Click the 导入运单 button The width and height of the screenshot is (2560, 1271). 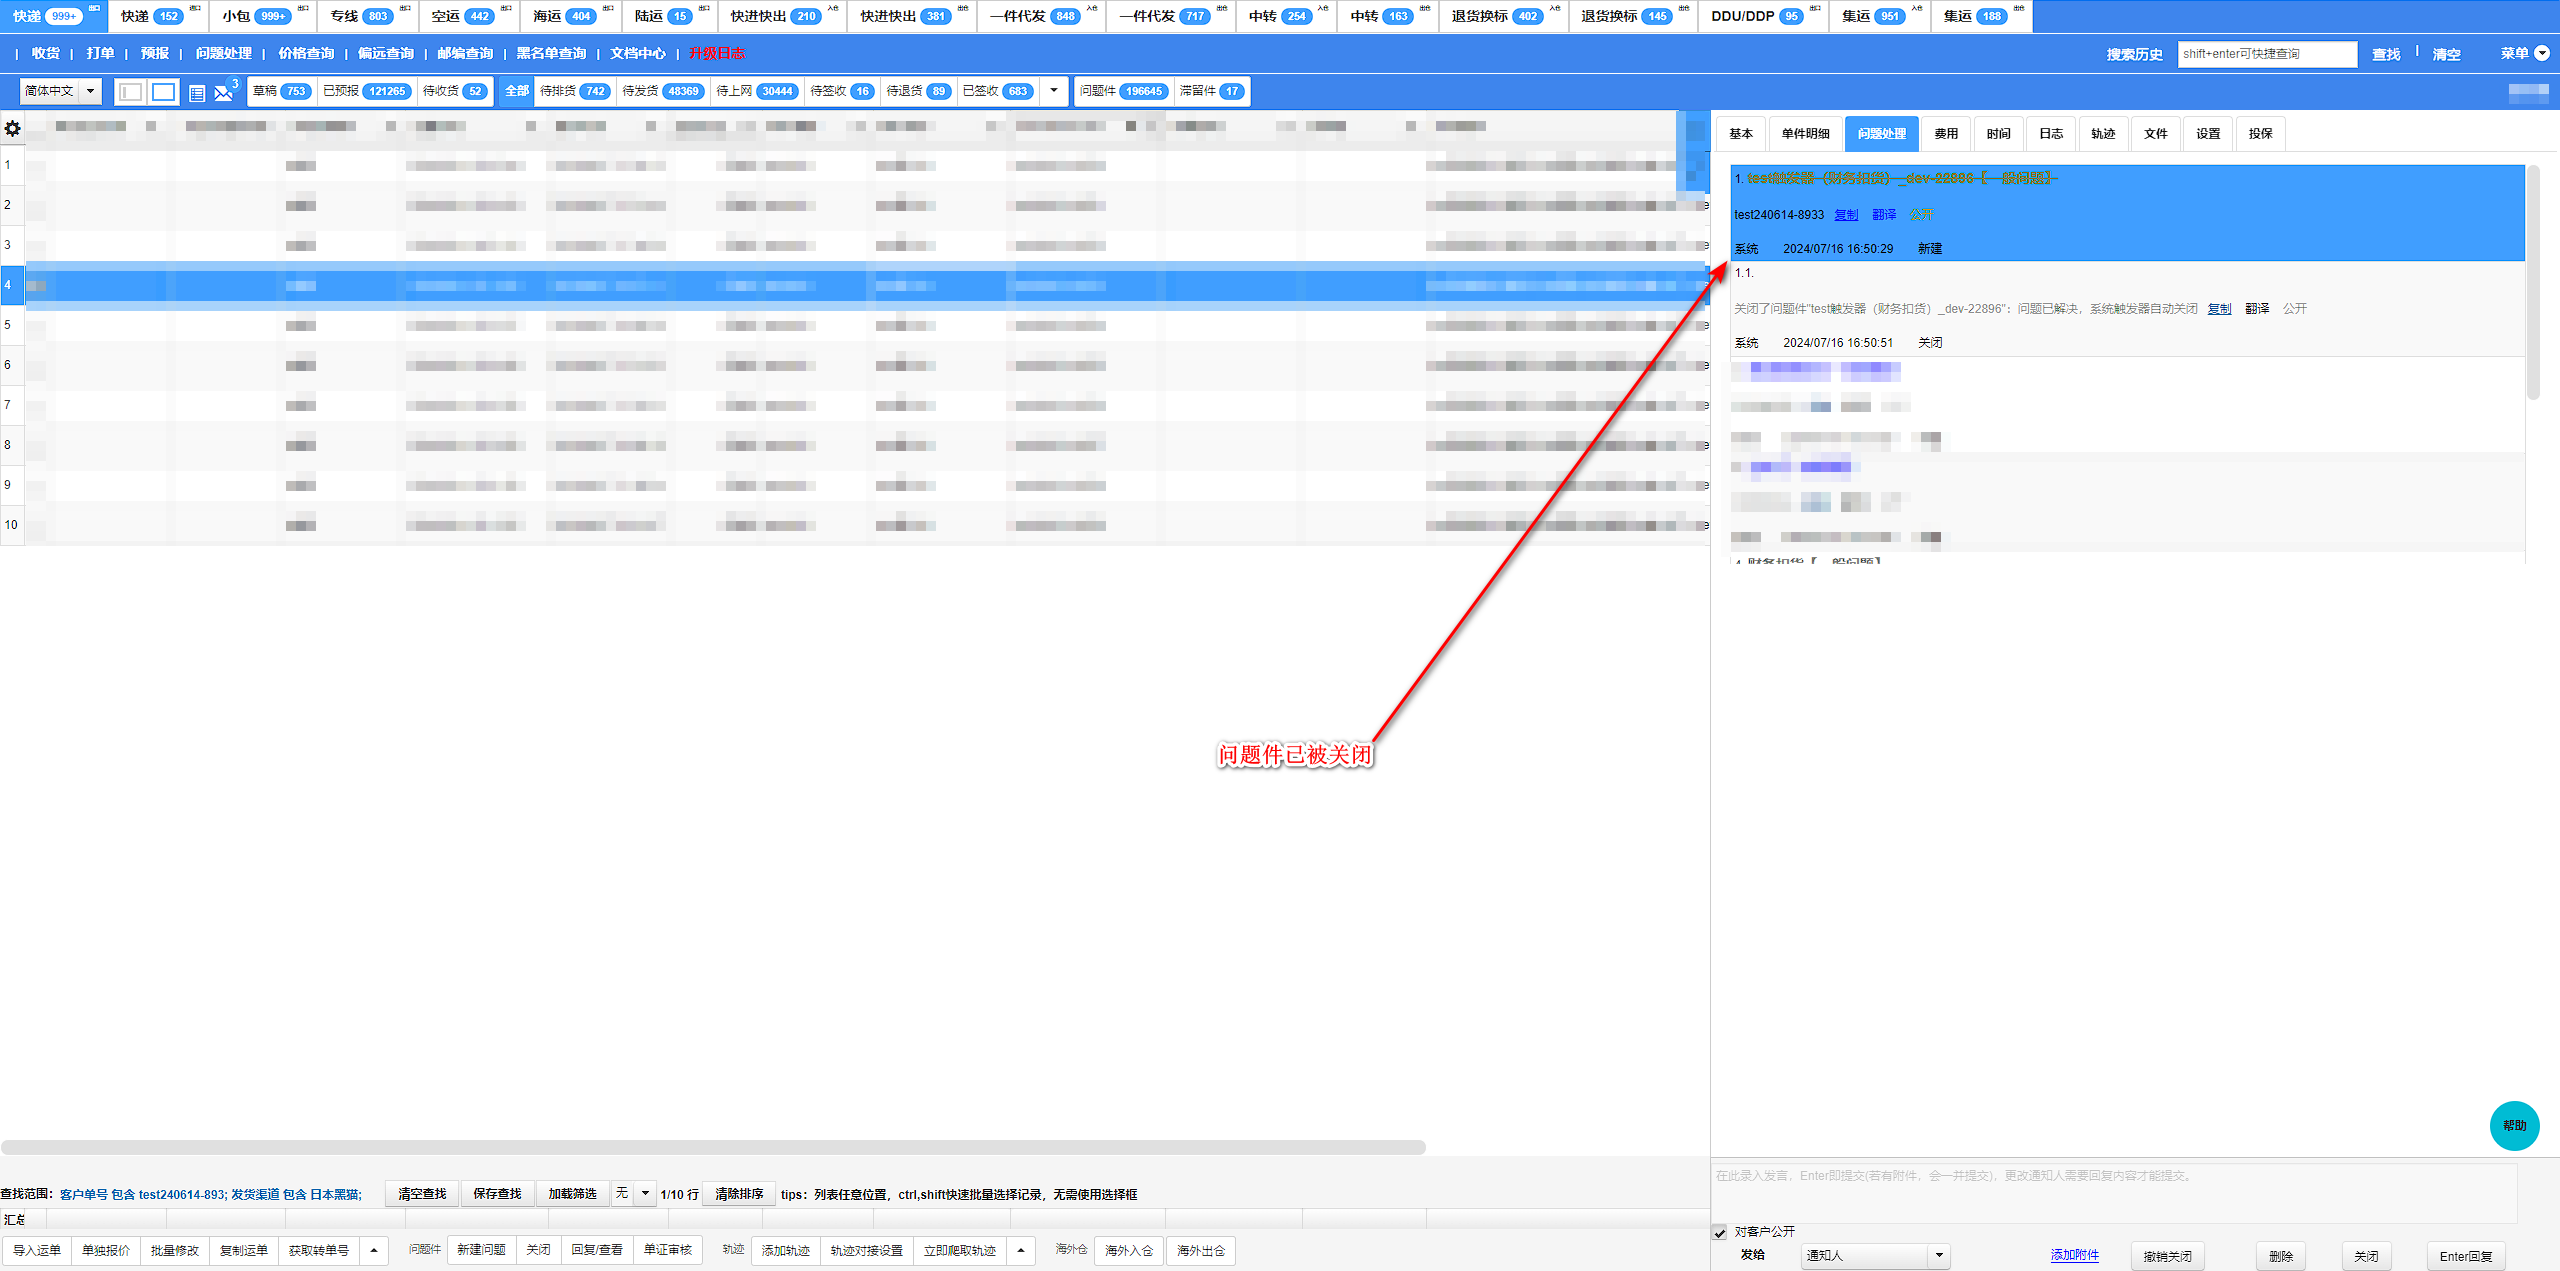(x=37, y=1250)
